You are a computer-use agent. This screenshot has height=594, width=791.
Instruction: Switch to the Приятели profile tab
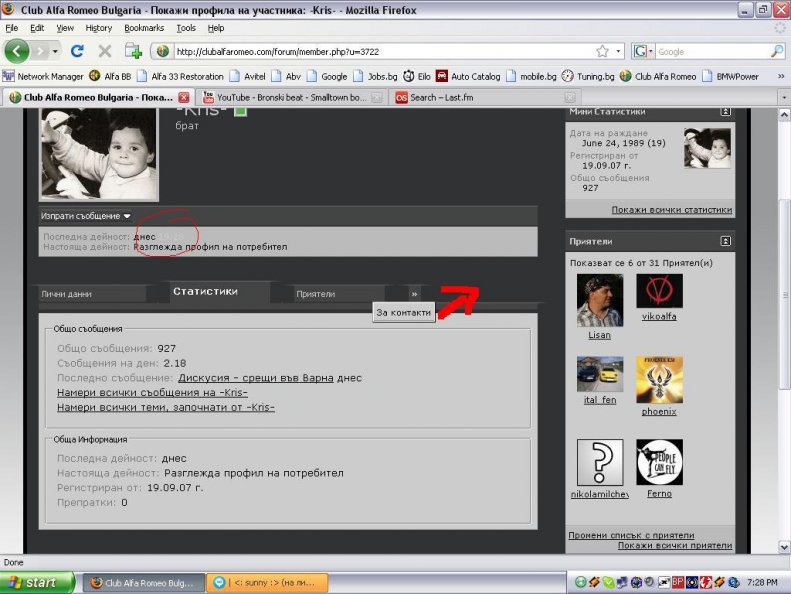318,294
